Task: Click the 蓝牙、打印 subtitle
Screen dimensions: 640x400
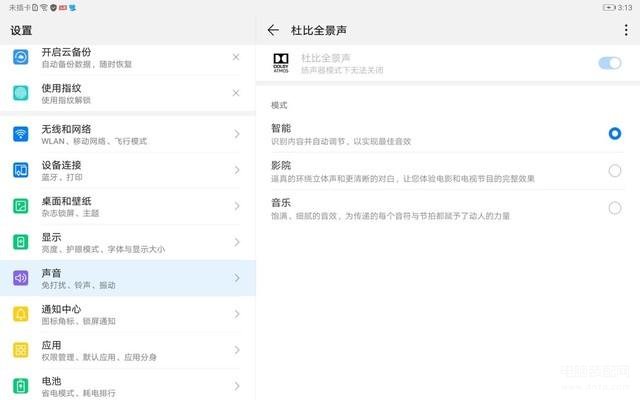Action: [62, 177]
